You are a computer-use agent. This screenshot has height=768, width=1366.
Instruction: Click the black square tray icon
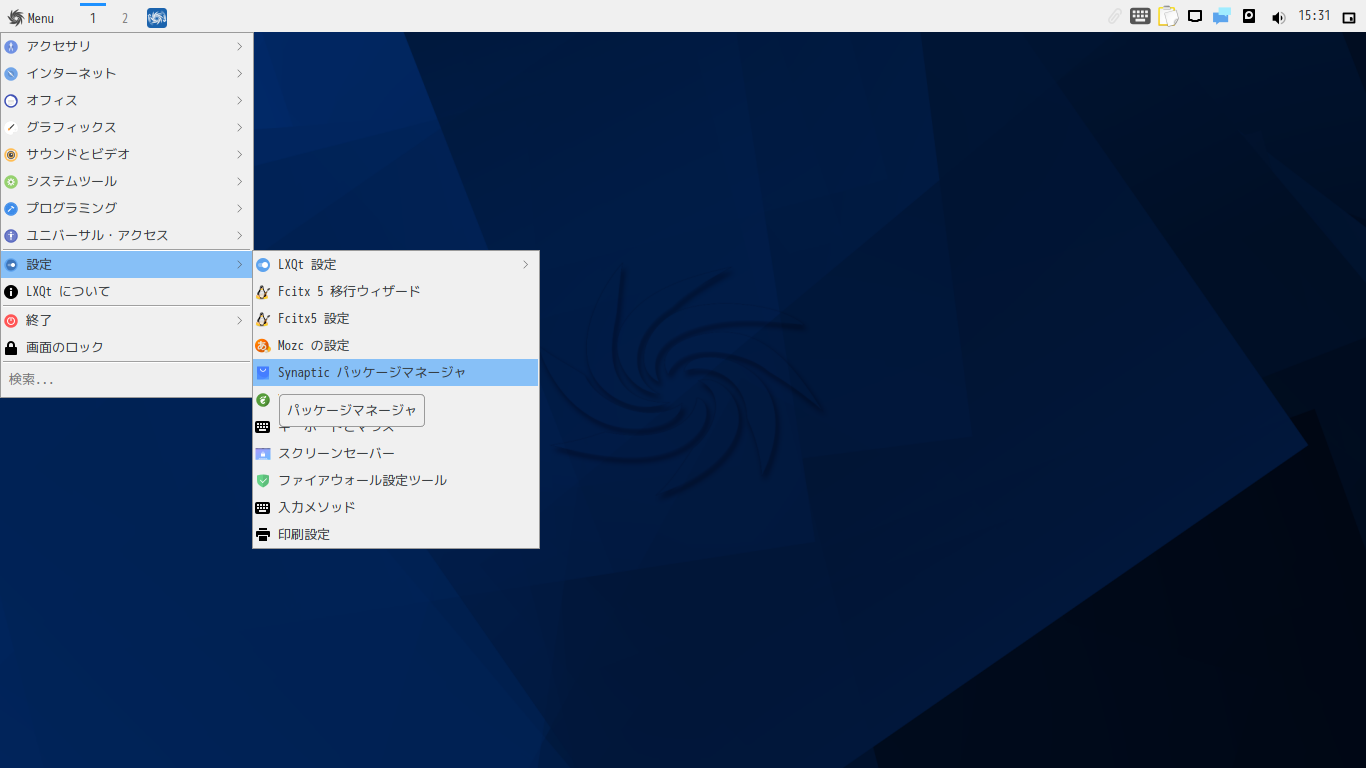pos(1249,16)
